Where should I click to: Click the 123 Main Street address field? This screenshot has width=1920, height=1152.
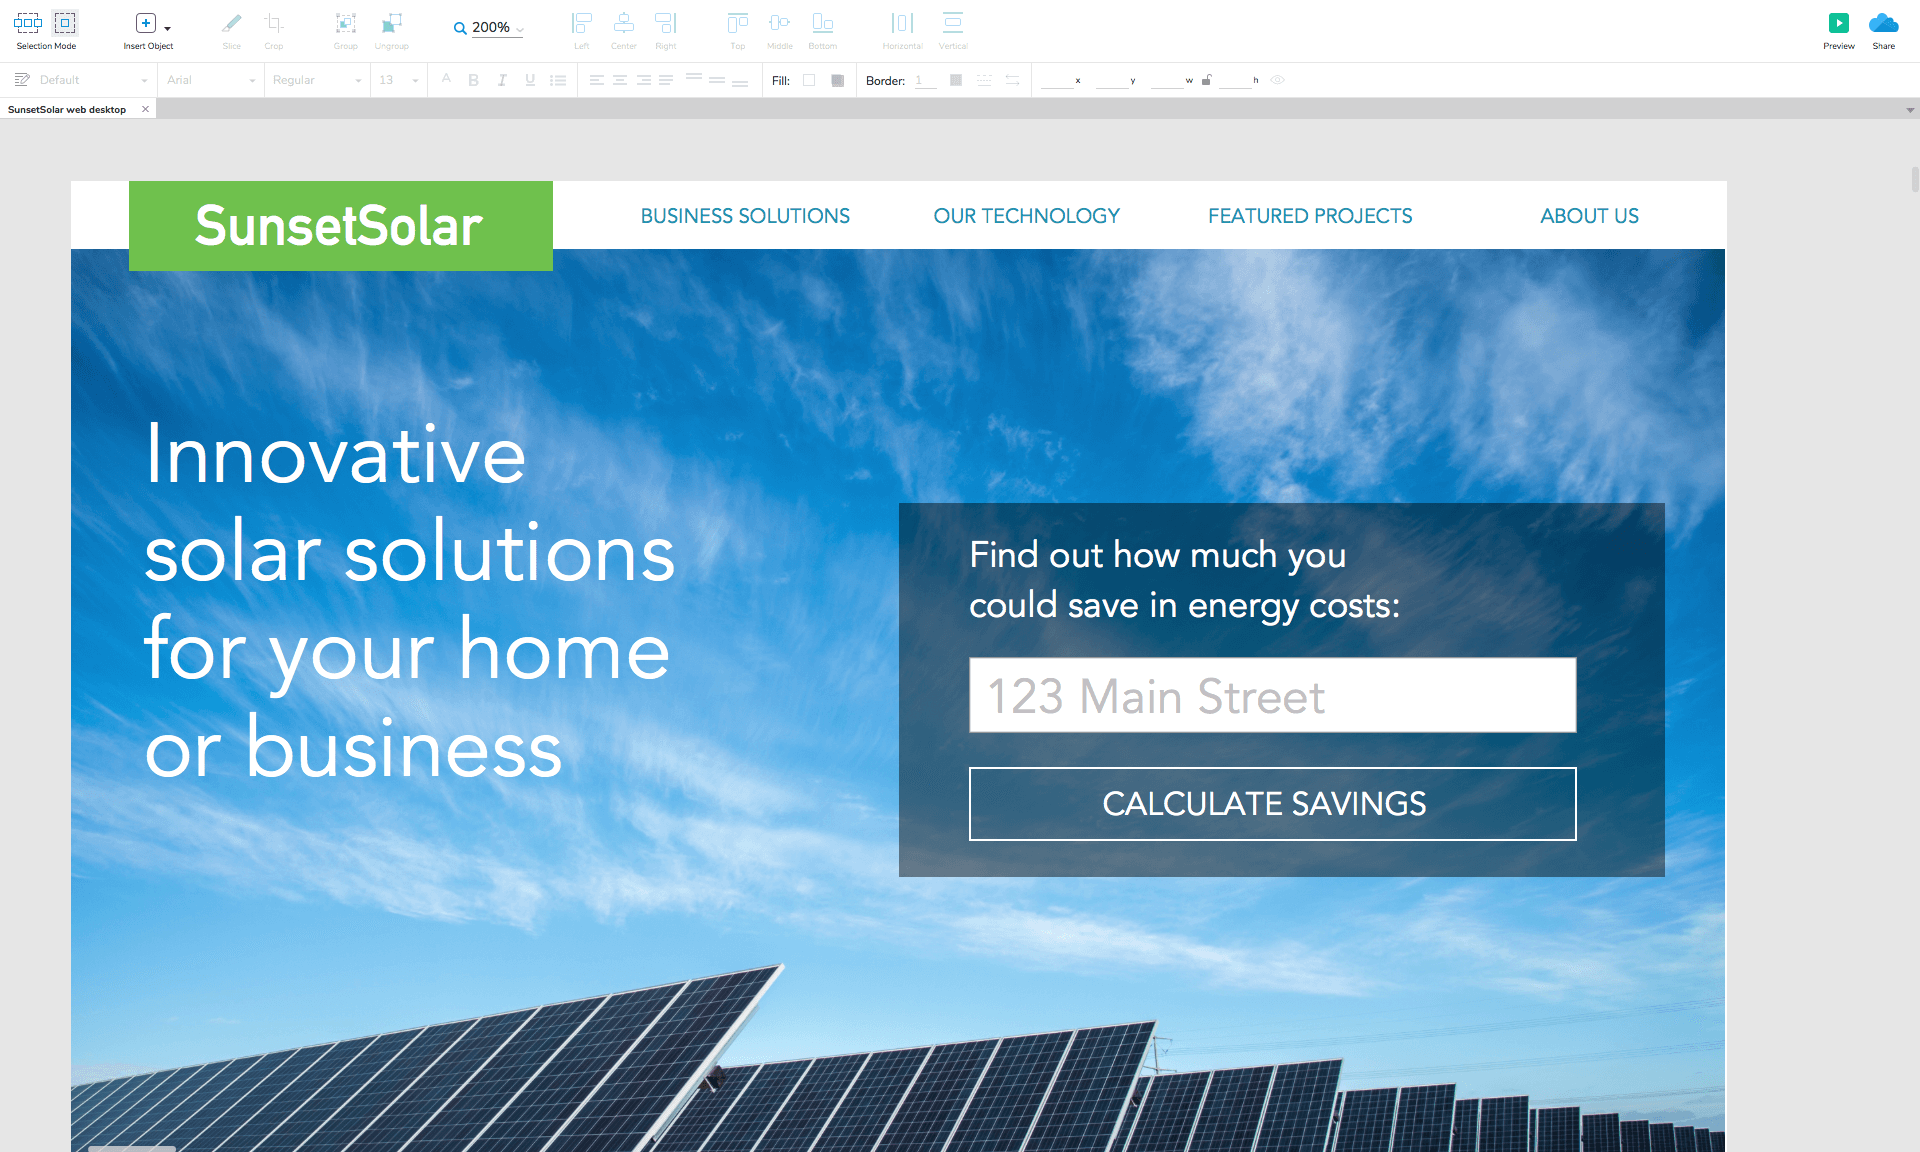pos(1272,695)
